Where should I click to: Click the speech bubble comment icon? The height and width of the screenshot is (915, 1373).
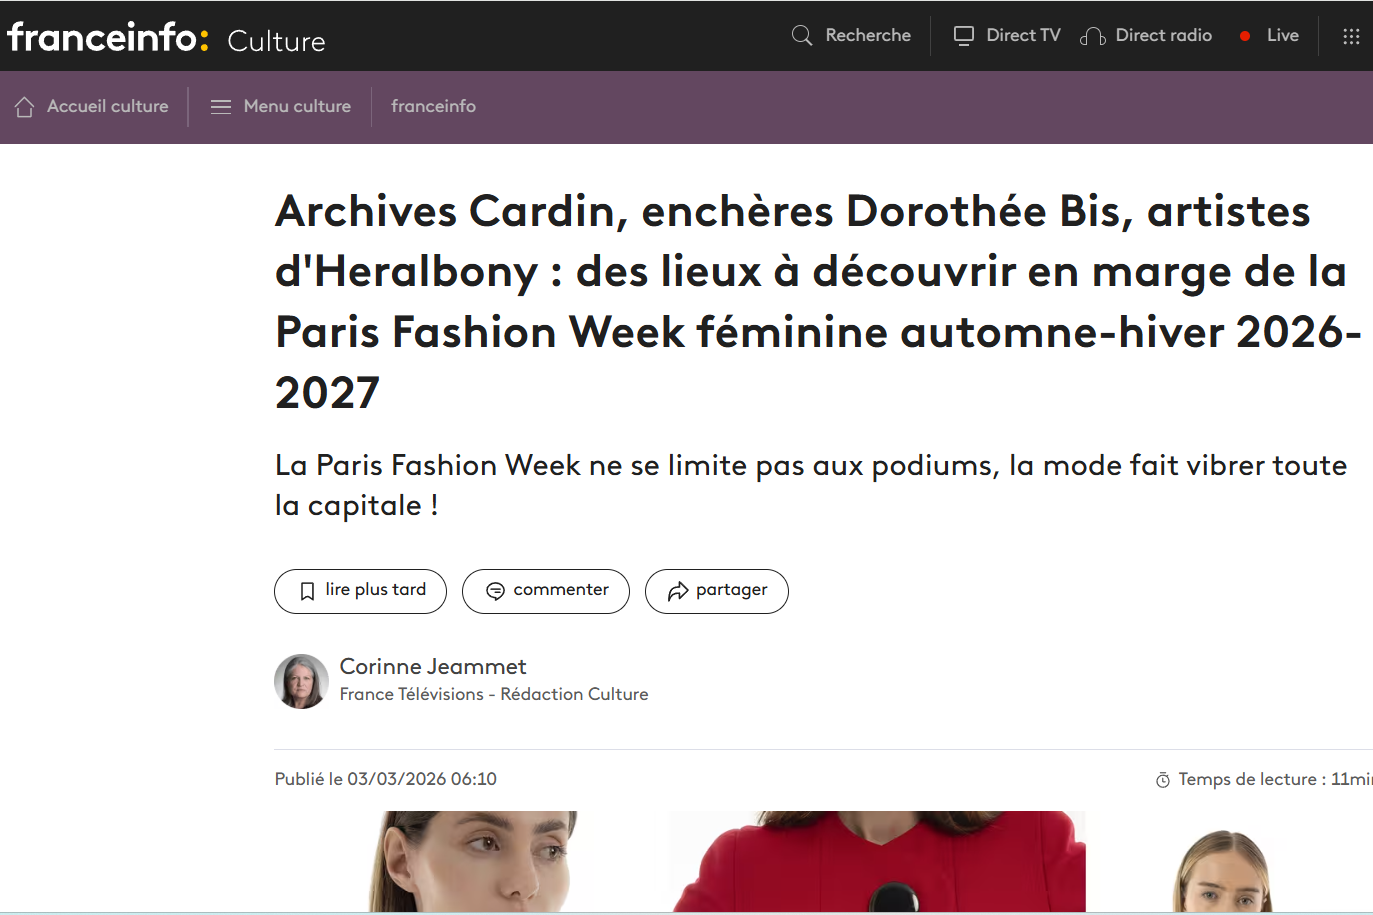click(495, 591)
